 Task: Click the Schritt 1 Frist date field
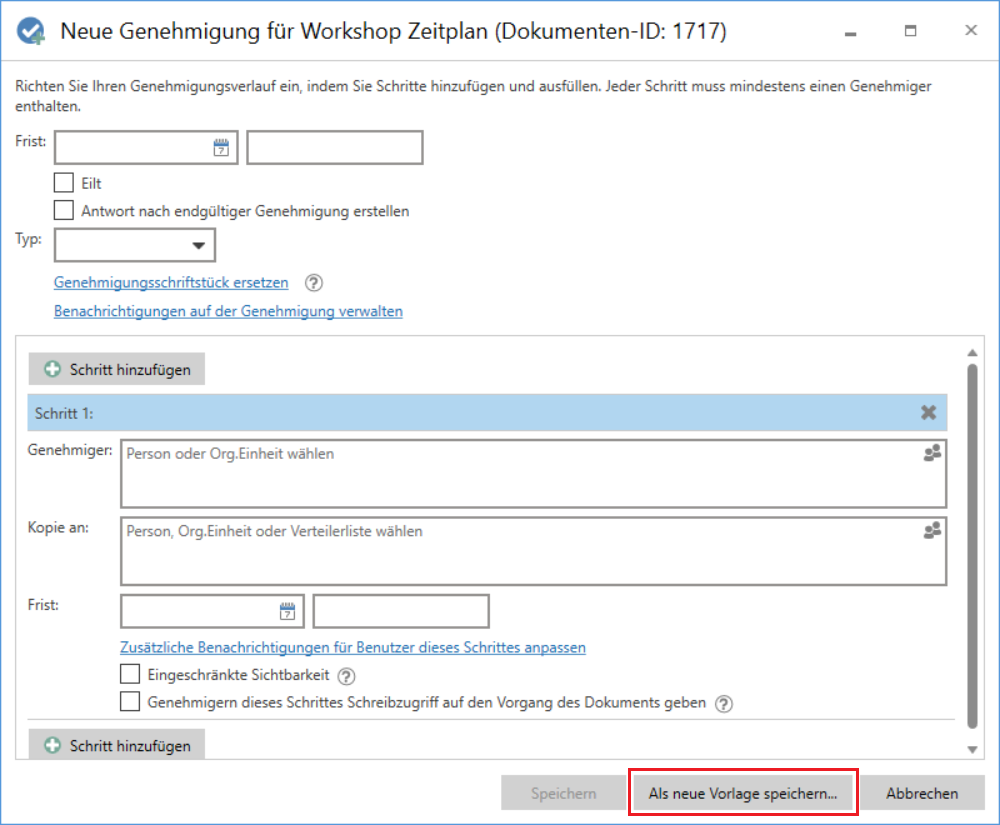coord(212,611)
